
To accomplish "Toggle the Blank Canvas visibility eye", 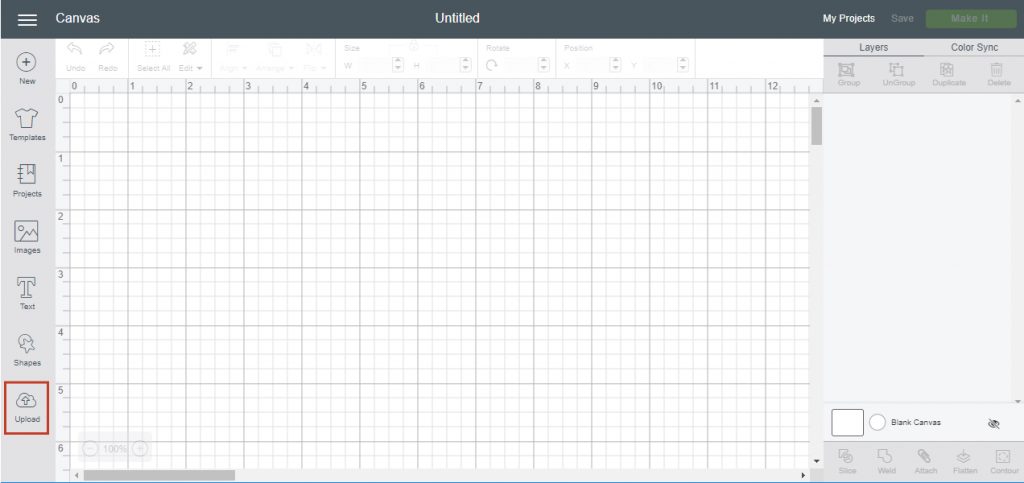I will (x=993, y=423).
